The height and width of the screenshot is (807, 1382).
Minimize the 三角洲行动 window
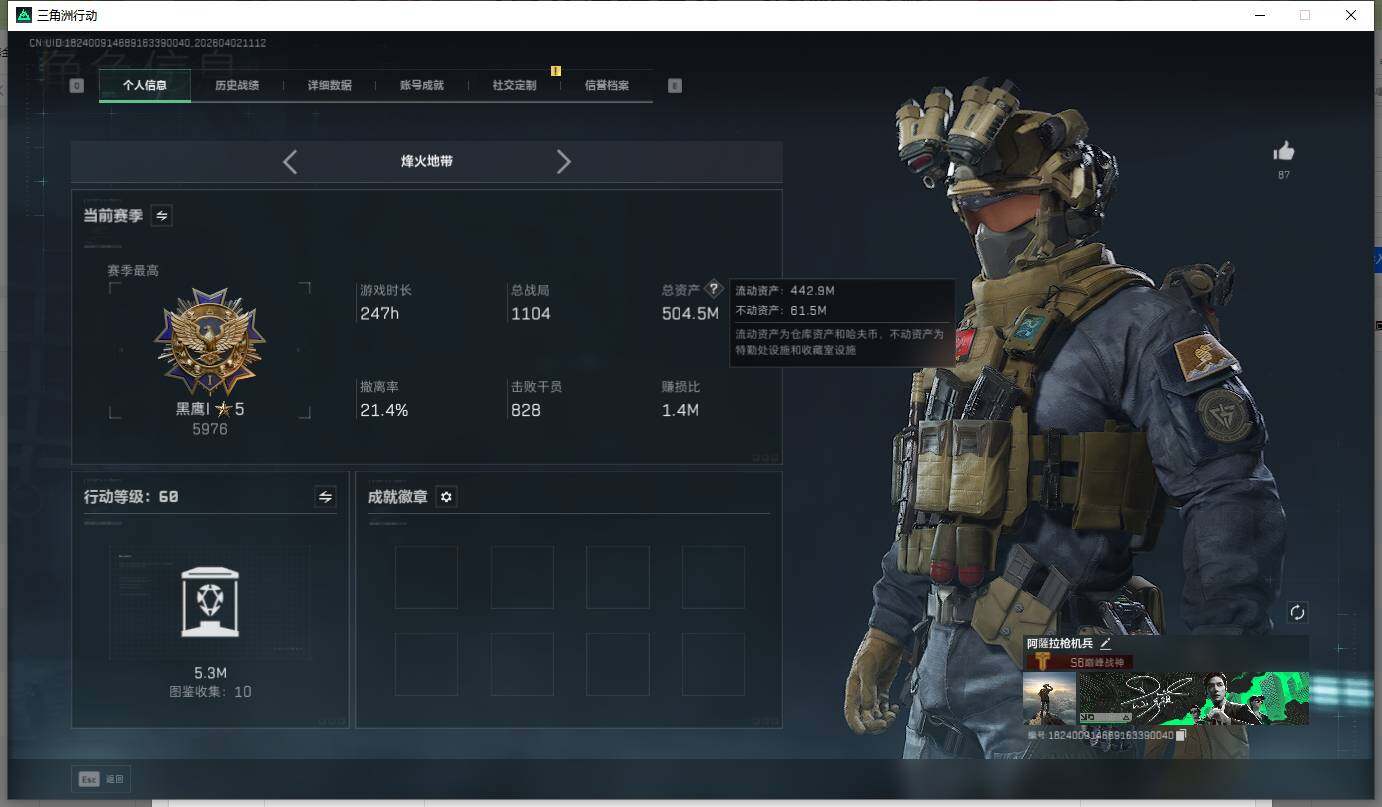(1259, 15)
